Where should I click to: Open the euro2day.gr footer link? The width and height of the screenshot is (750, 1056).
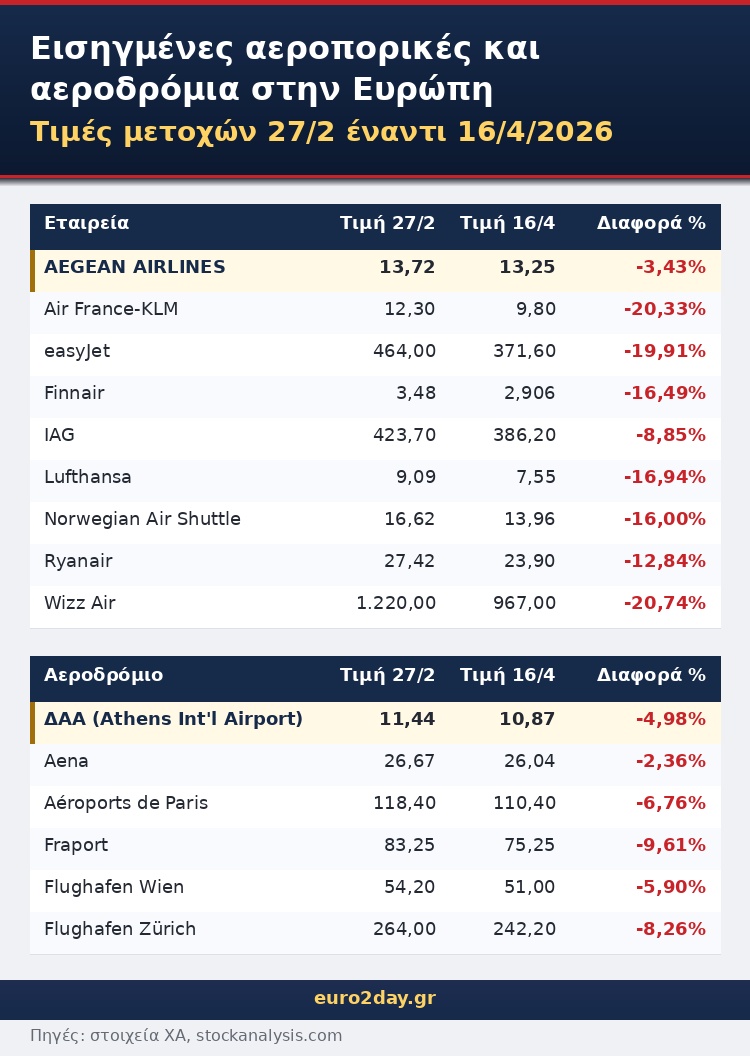375,998
